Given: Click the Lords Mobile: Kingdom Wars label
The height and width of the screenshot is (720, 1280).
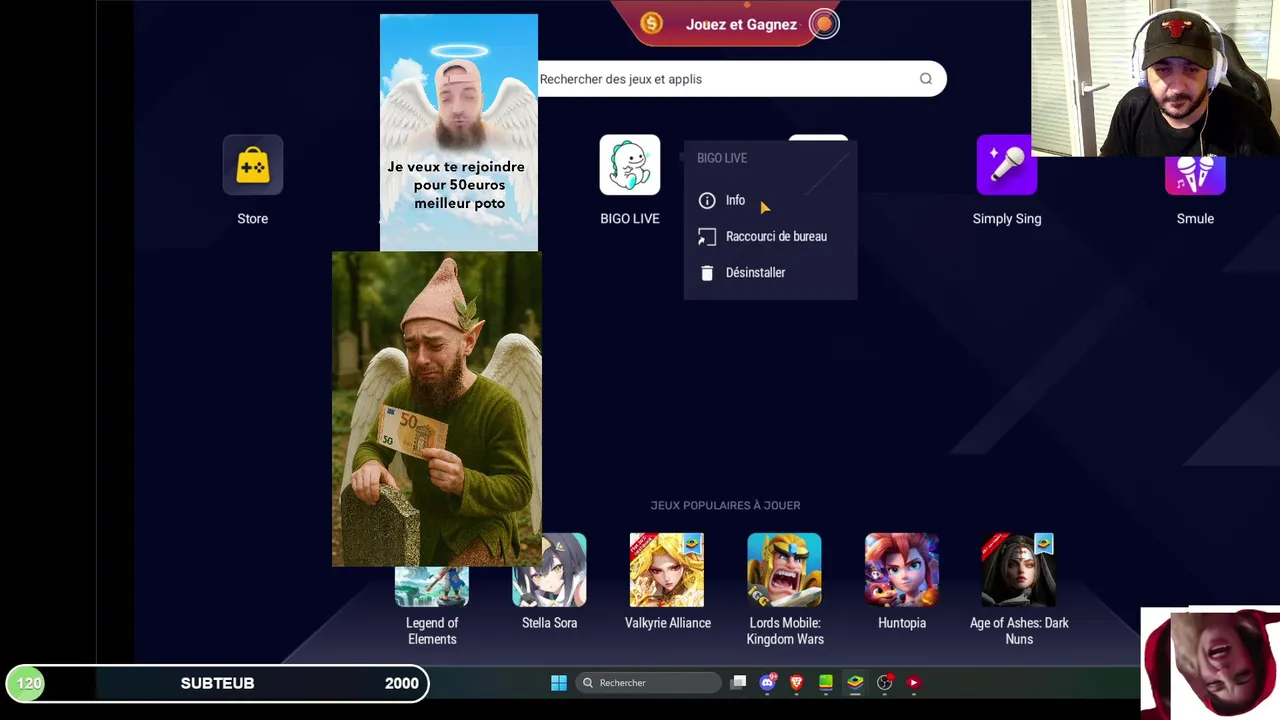Looking at the screenshot, I should 785,631.
